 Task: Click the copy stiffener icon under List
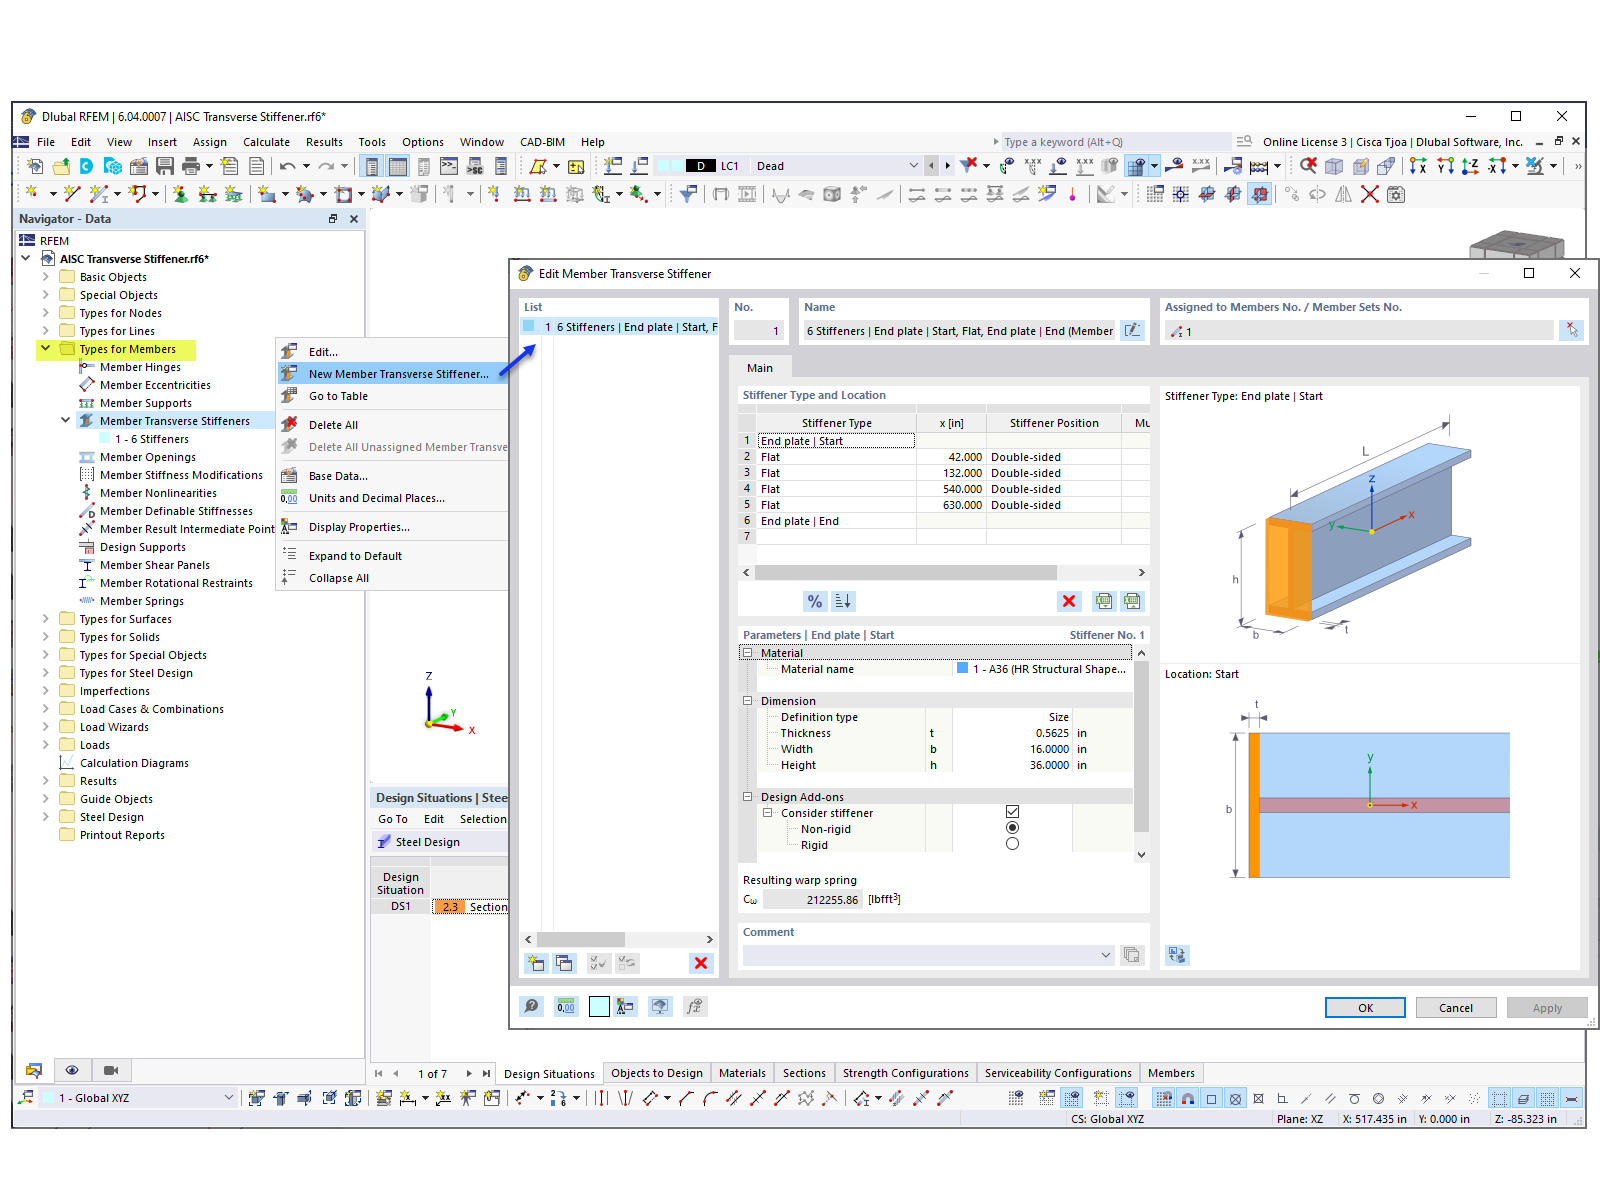pyautogui.click(x=565, y=963)
